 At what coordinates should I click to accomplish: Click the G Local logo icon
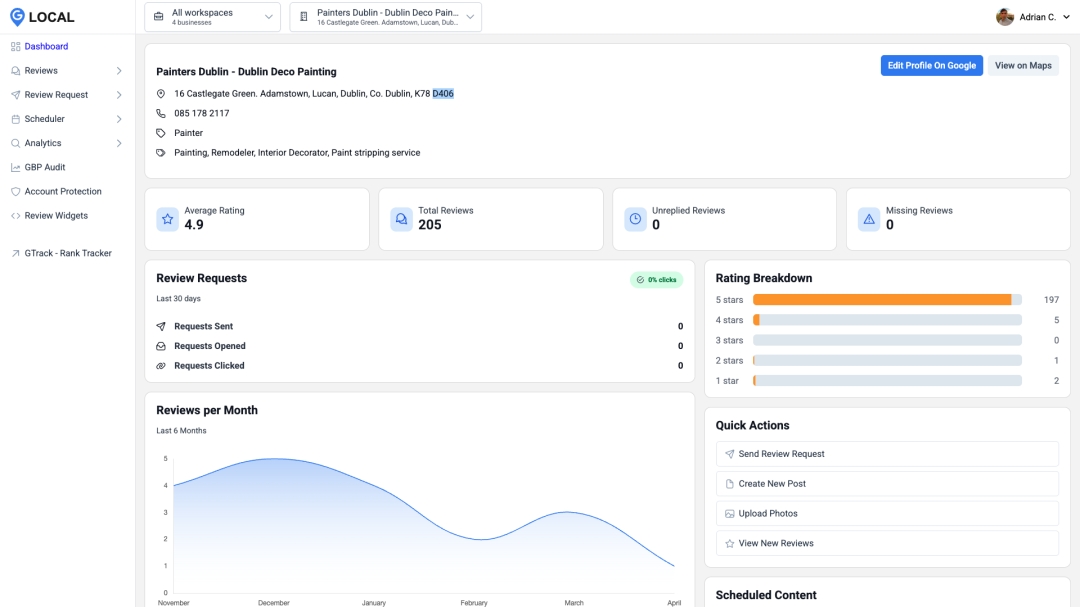tap(17, 17)
